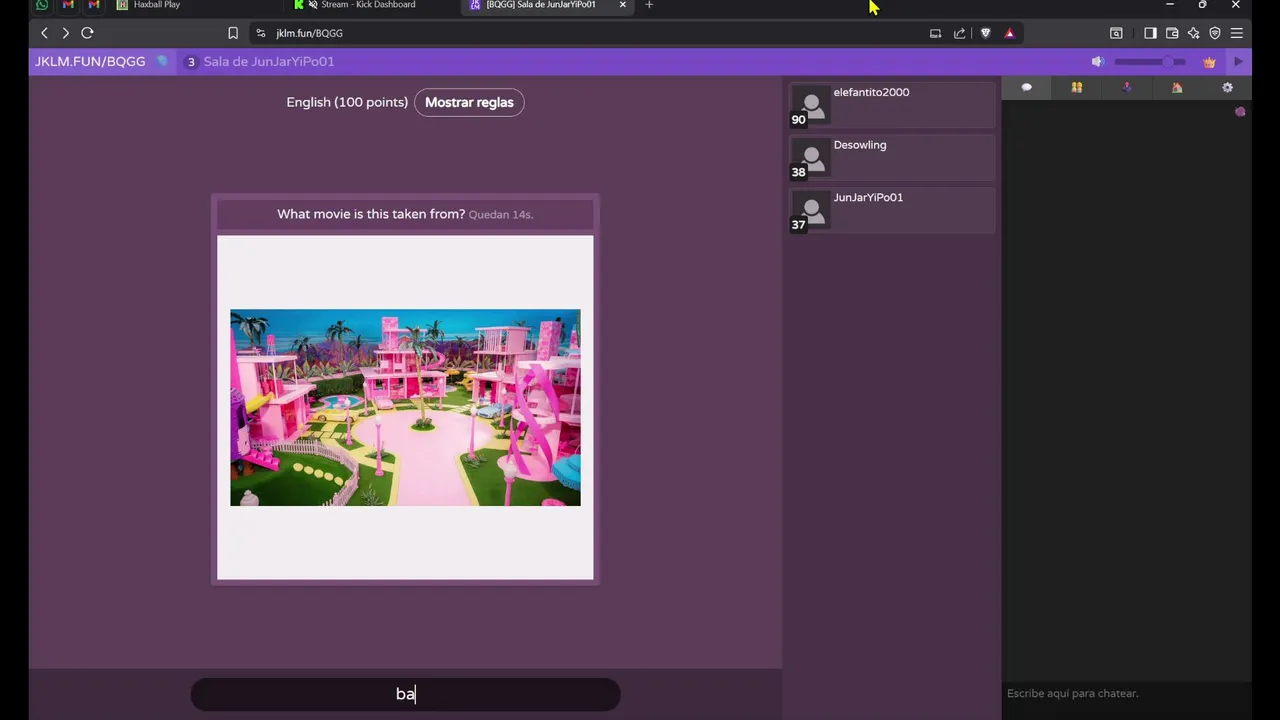Select player elefantito2000 in scoreboard
The width and height of the screenshot is (1280, 720).
pyautogui.click(x=892, y=104)
